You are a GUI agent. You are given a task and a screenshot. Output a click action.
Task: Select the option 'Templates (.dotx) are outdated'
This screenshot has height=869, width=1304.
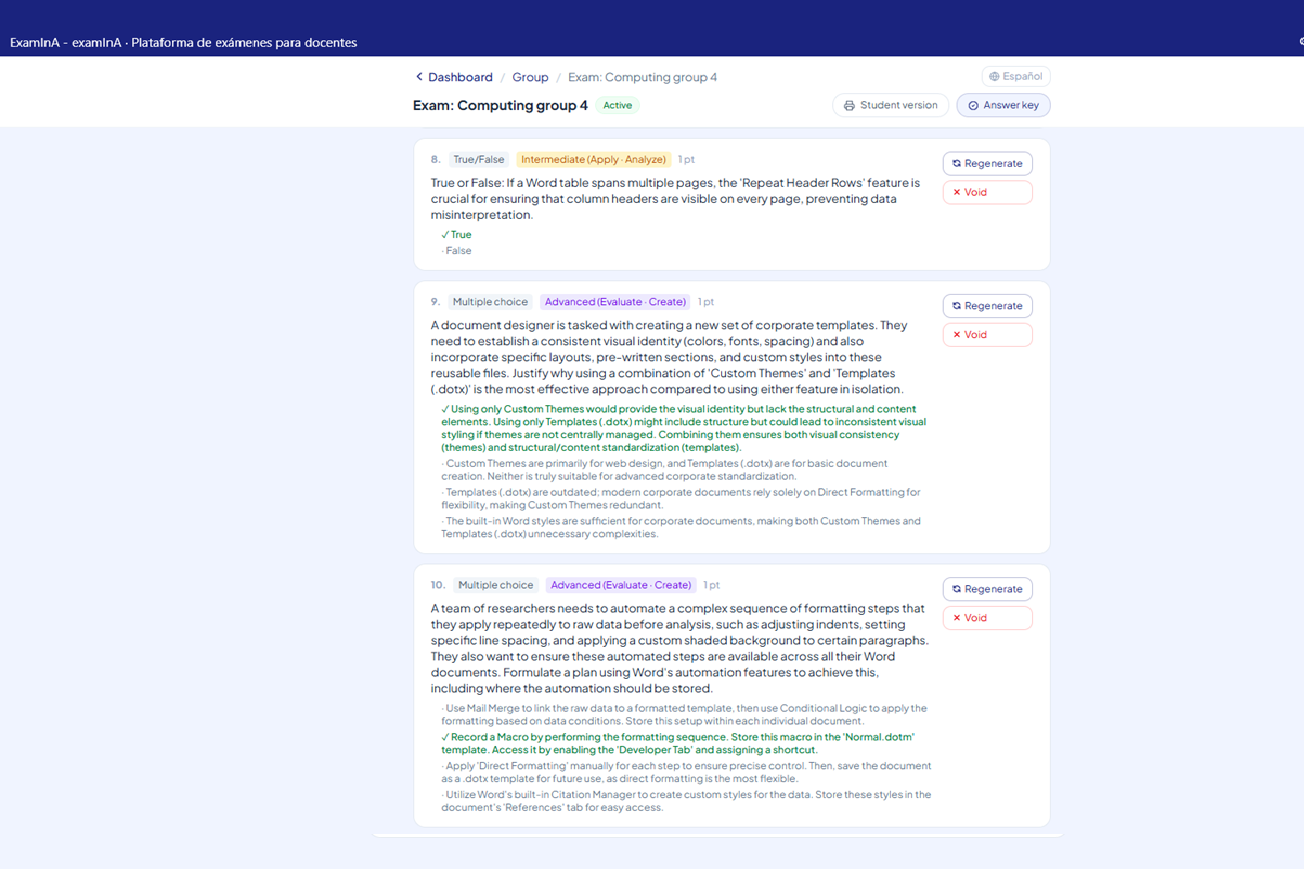[x=680, y=498]
